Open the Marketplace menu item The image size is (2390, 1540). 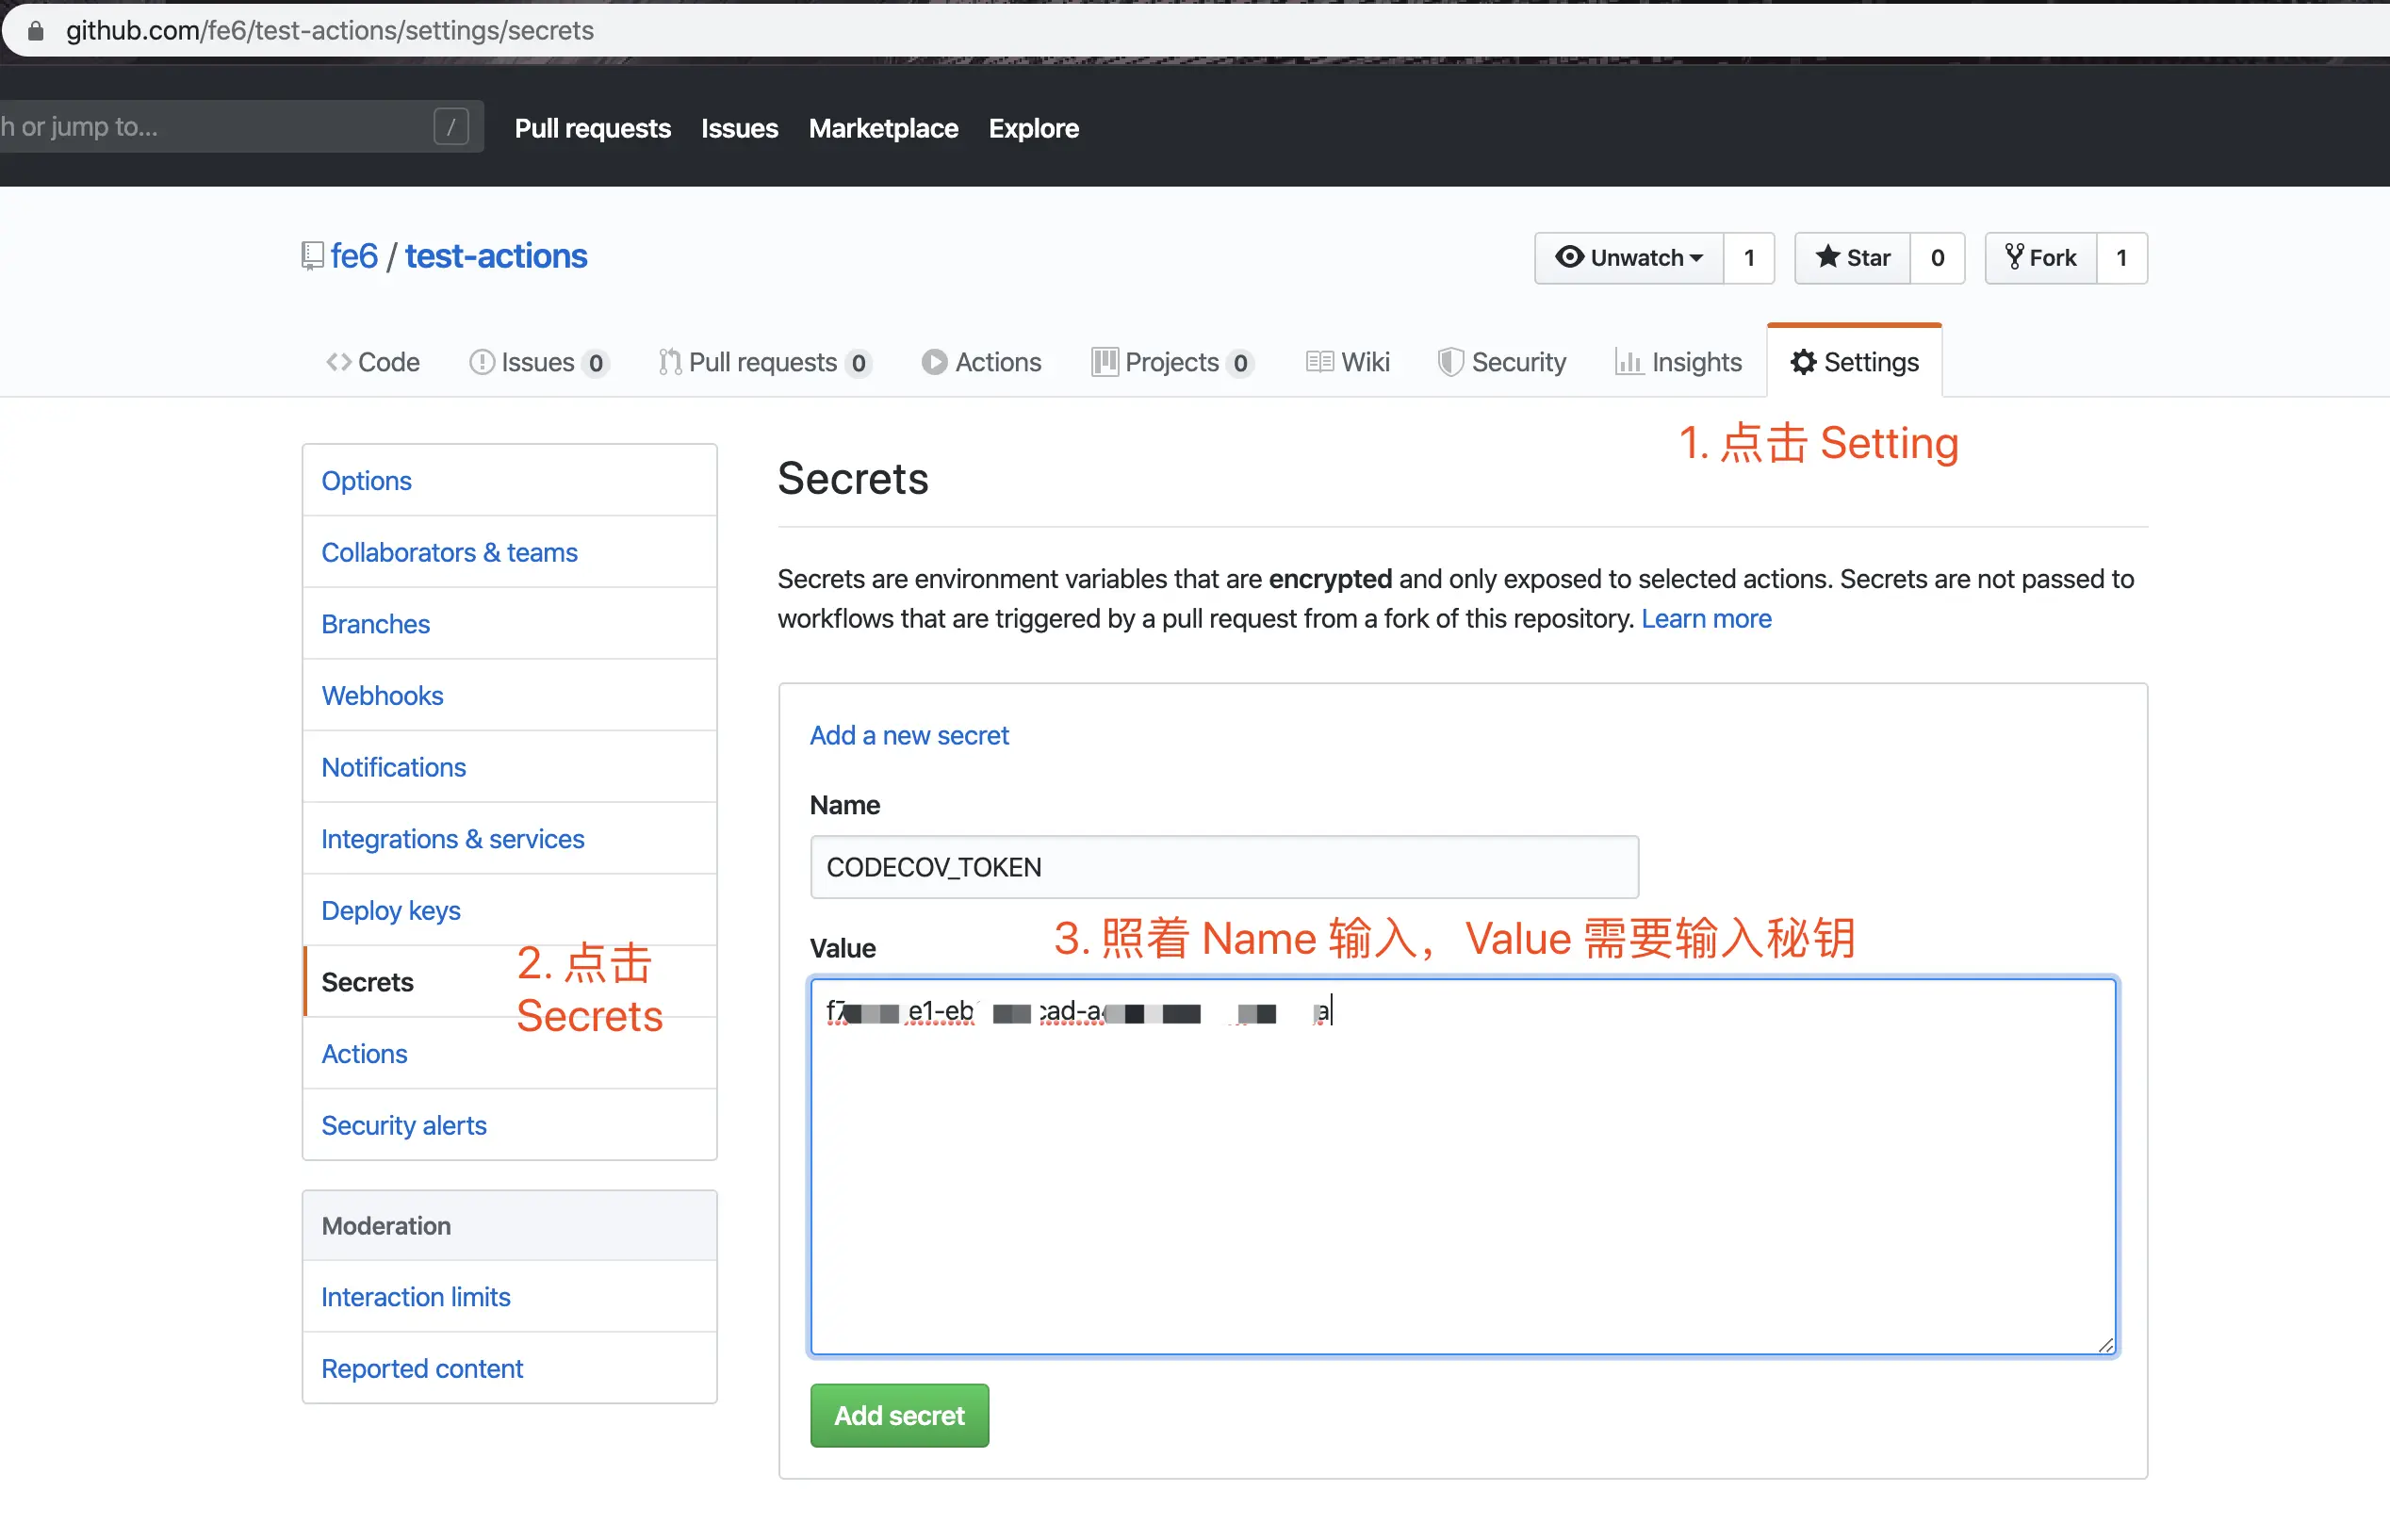[883, 128]
